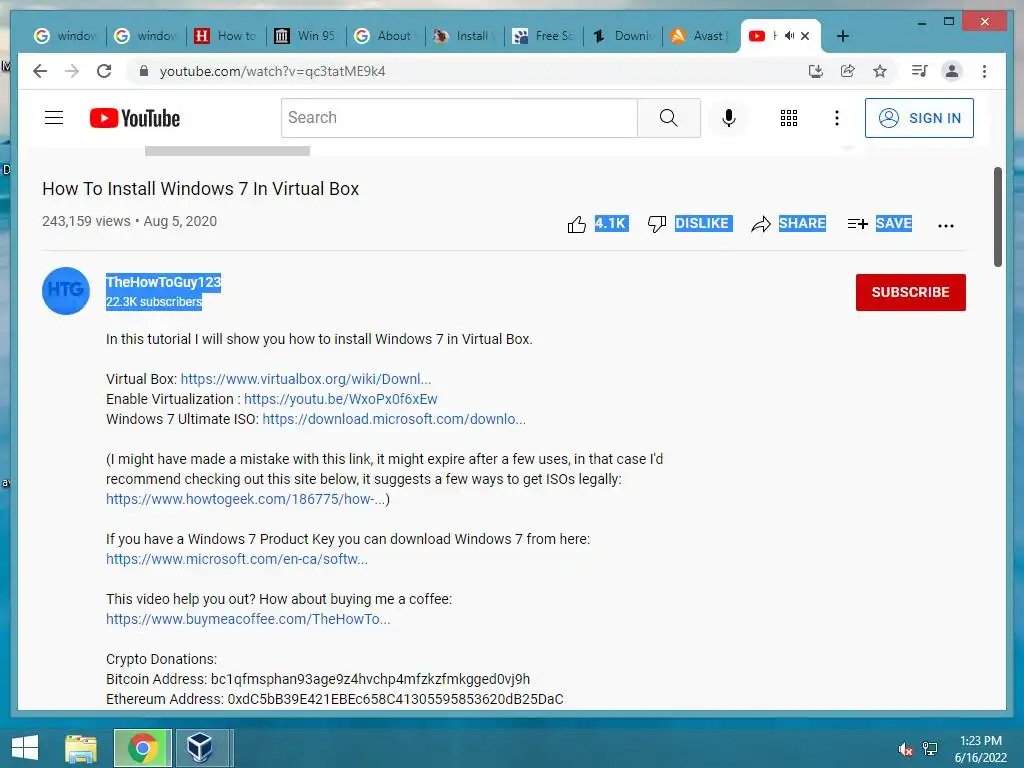
Task: Open TheHowToGuy123 channel name link
Action: click(163, 282)
